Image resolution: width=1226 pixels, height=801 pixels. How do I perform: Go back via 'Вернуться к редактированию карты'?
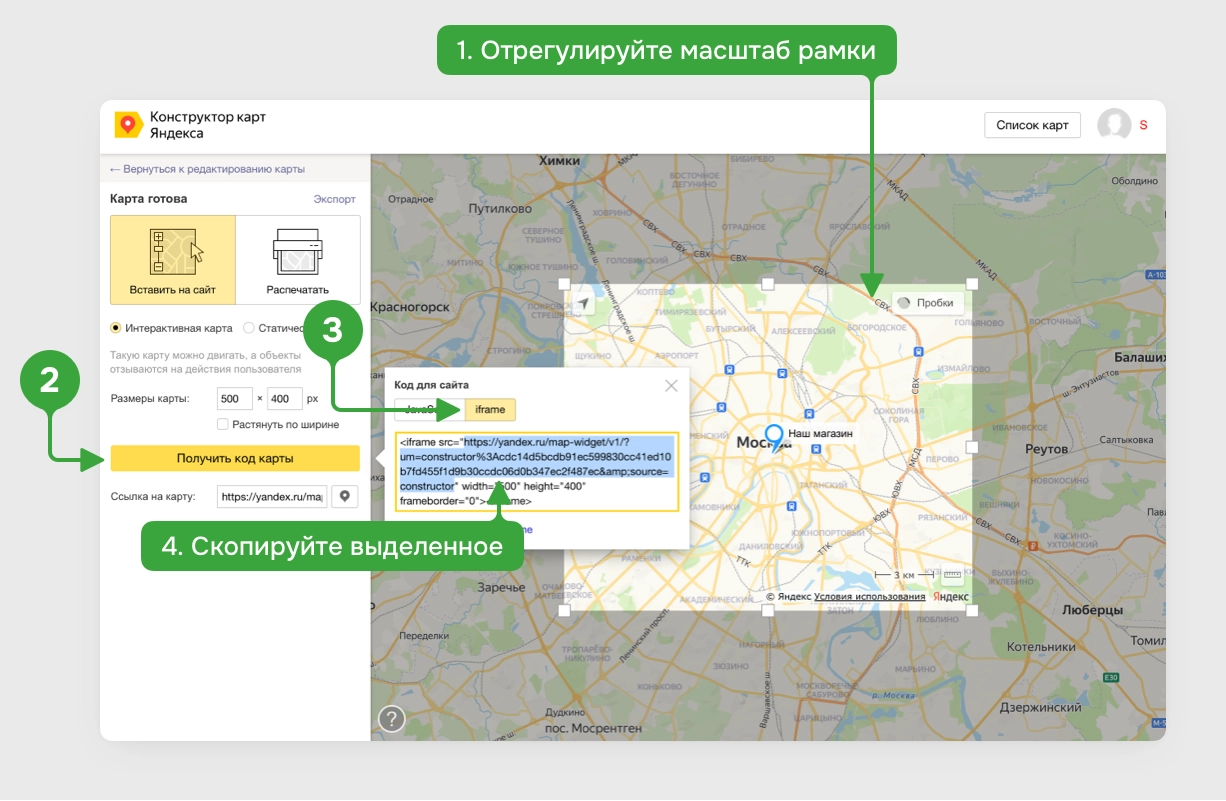(x=207, y=169)
